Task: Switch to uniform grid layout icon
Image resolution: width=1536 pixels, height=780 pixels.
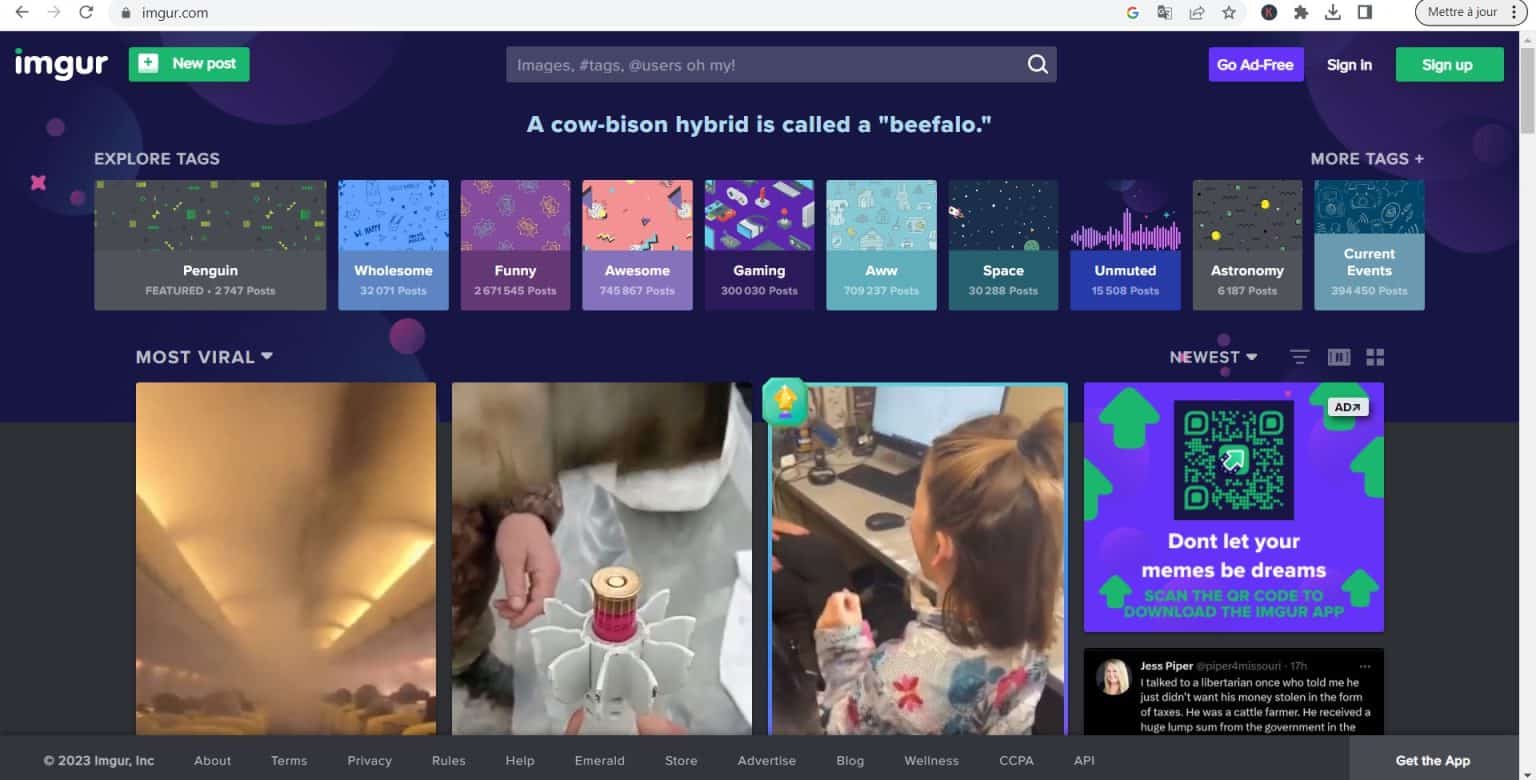Action: pyautogui.click(x=1375, y=357)
